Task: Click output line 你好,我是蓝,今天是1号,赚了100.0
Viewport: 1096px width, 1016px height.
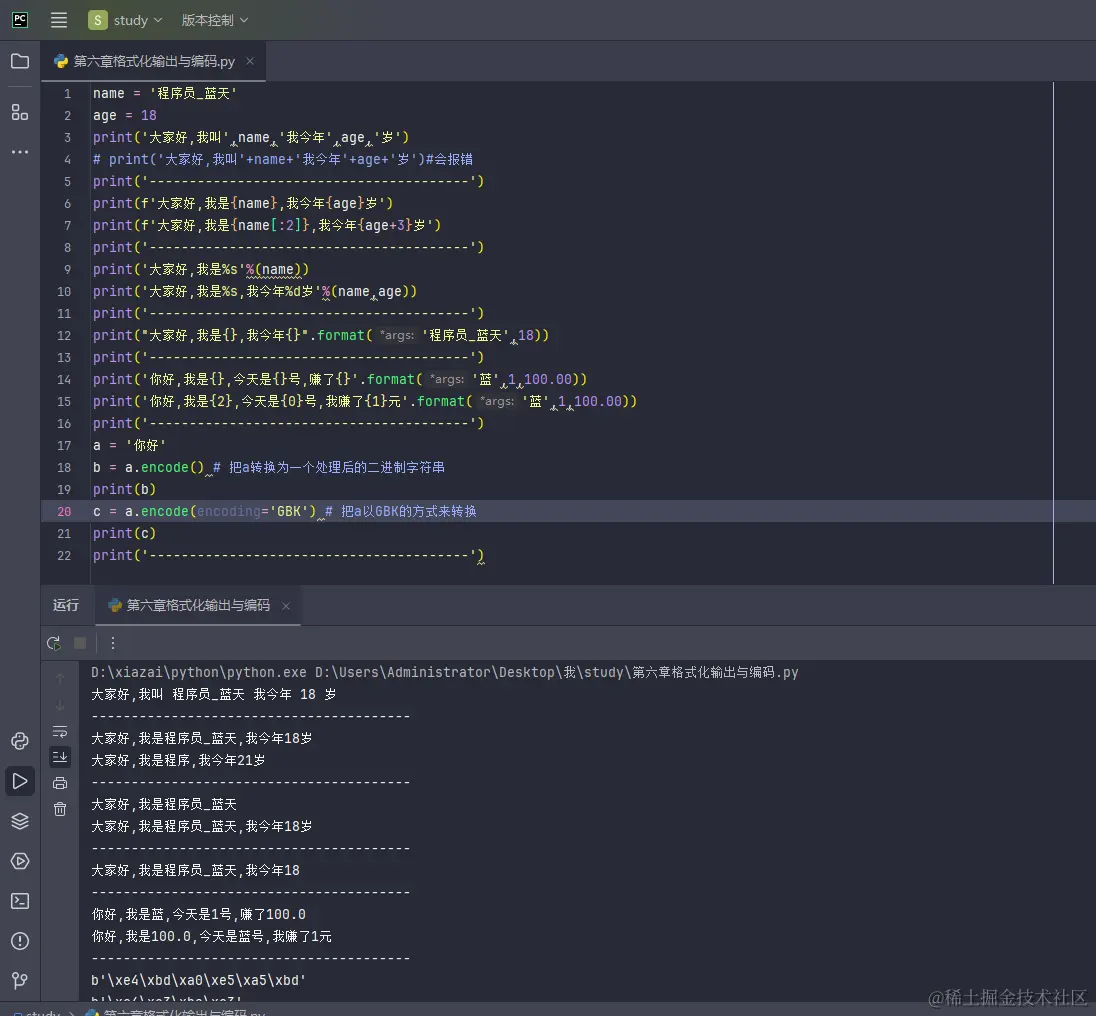Action: tap(199, 915)
